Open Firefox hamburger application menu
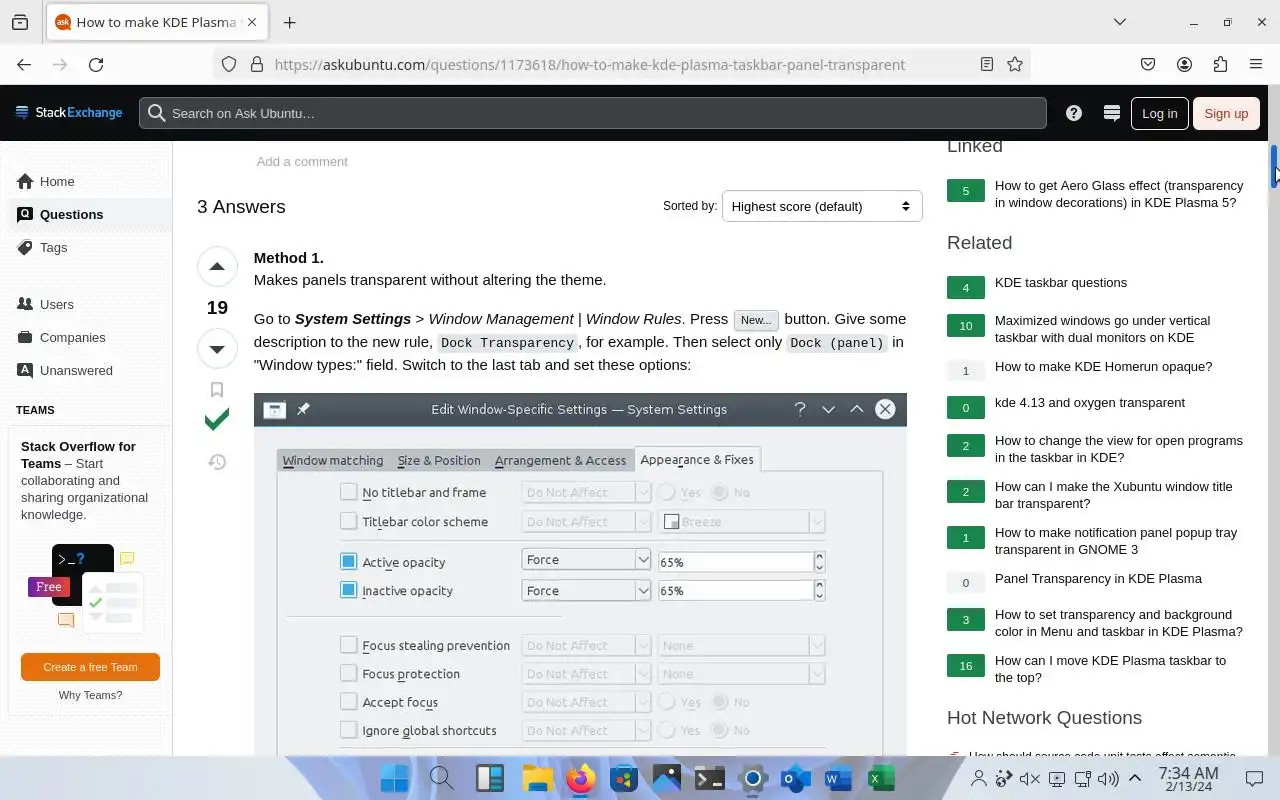1280x800 pixels. (1256, 64)
